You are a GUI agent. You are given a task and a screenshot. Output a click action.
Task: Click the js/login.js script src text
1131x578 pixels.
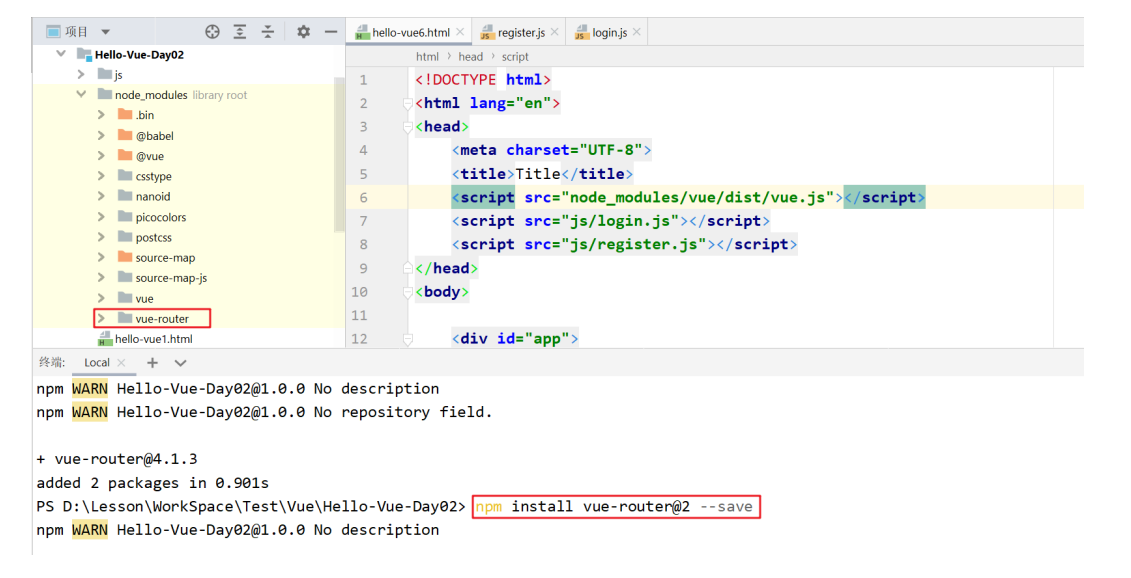point(620,221)
